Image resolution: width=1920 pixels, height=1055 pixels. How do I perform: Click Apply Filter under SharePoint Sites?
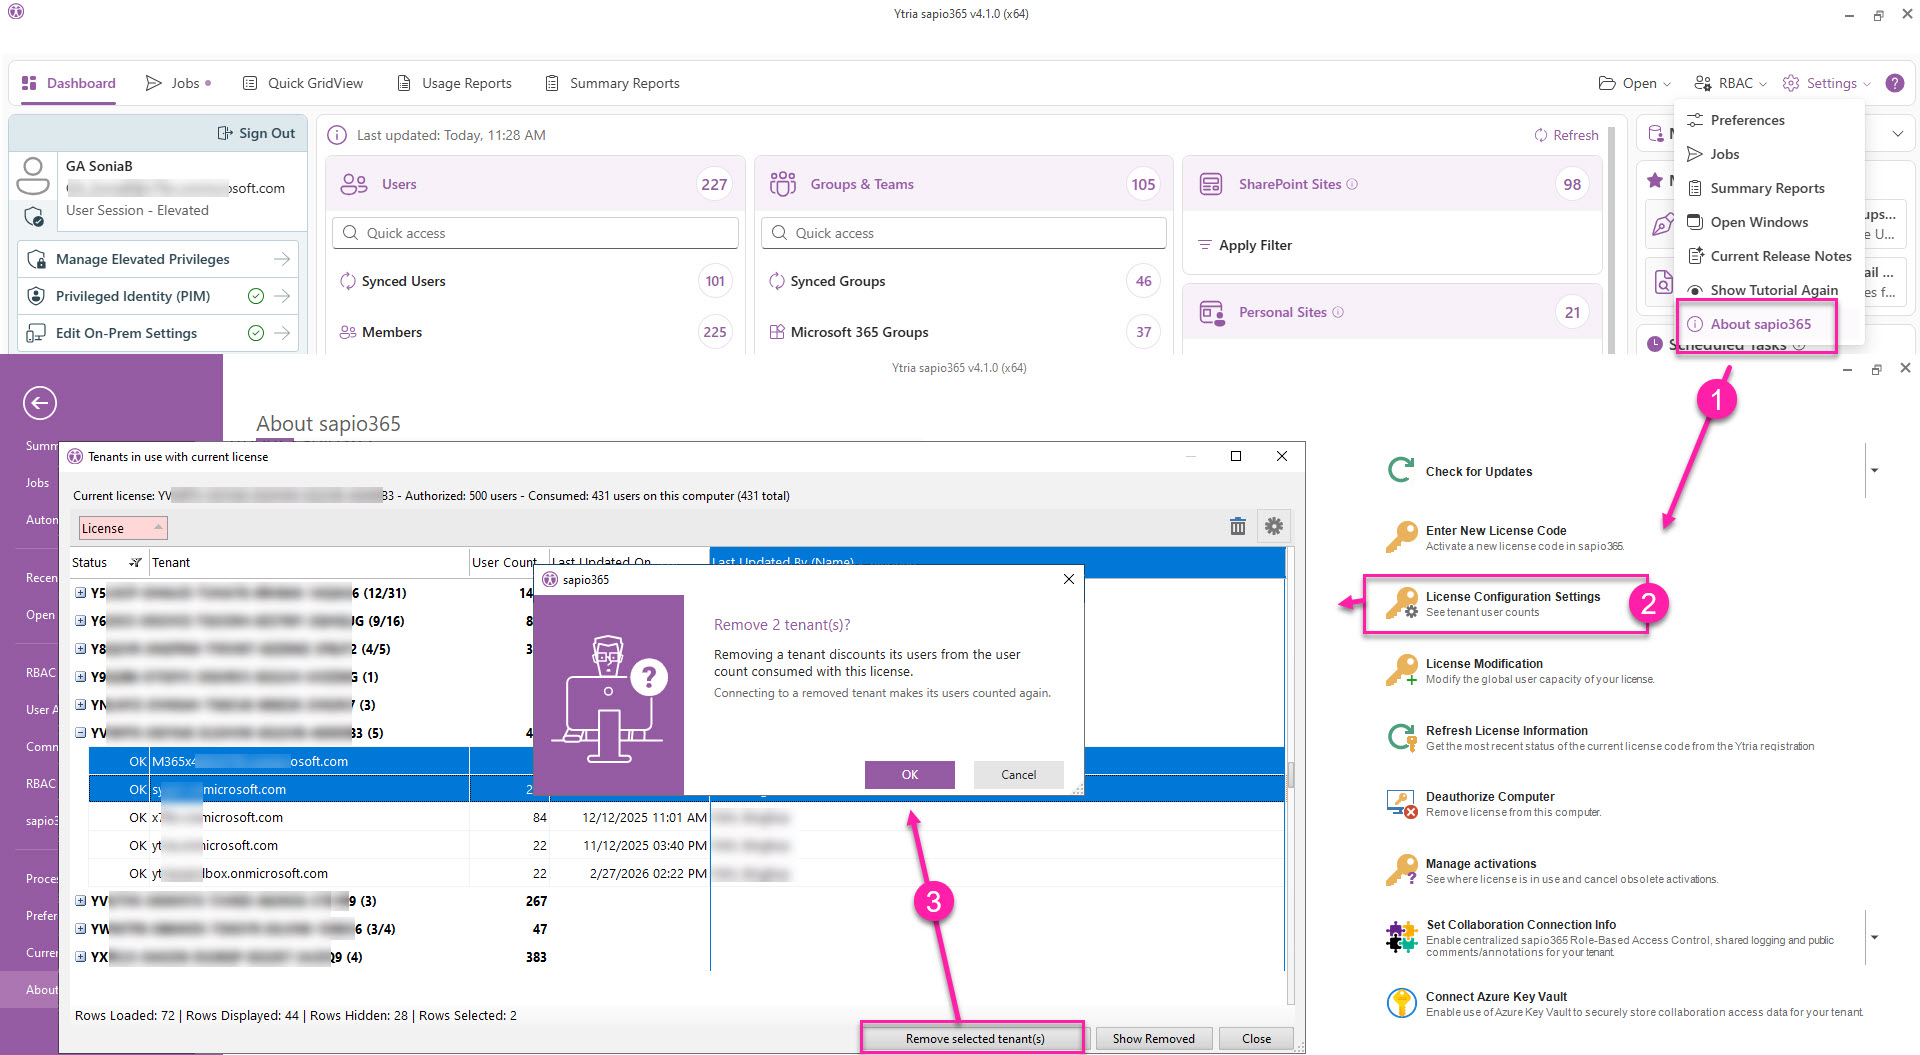[x=1245, y=245]
